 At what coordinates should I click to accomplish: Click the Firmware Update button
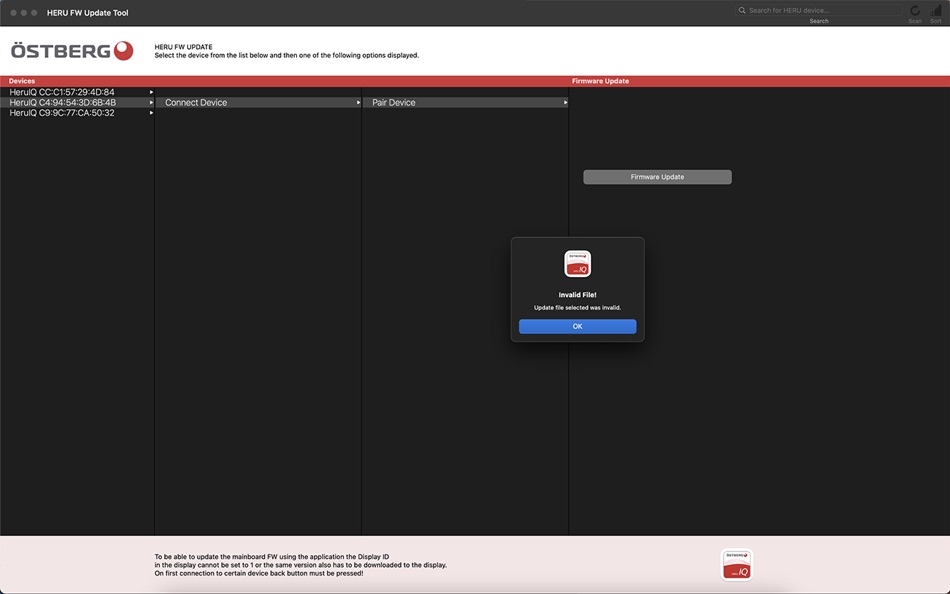tap(657, 177)
